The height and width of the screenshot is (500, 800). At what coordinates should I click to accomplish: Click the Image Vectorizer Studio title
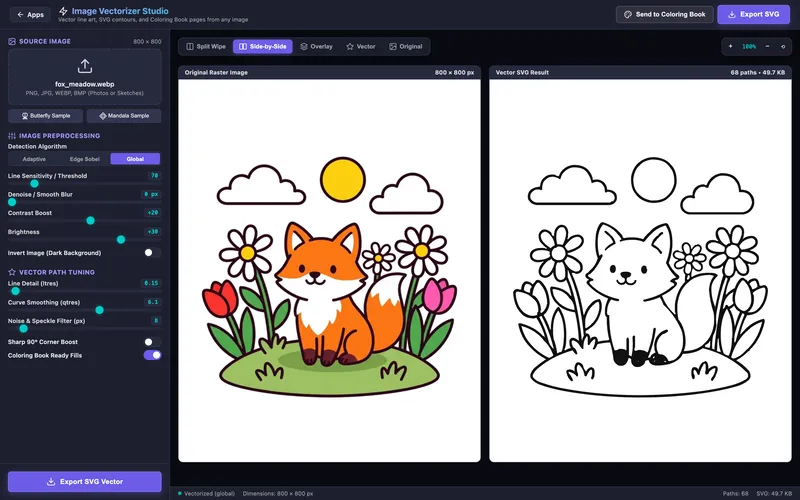[120, 11]
